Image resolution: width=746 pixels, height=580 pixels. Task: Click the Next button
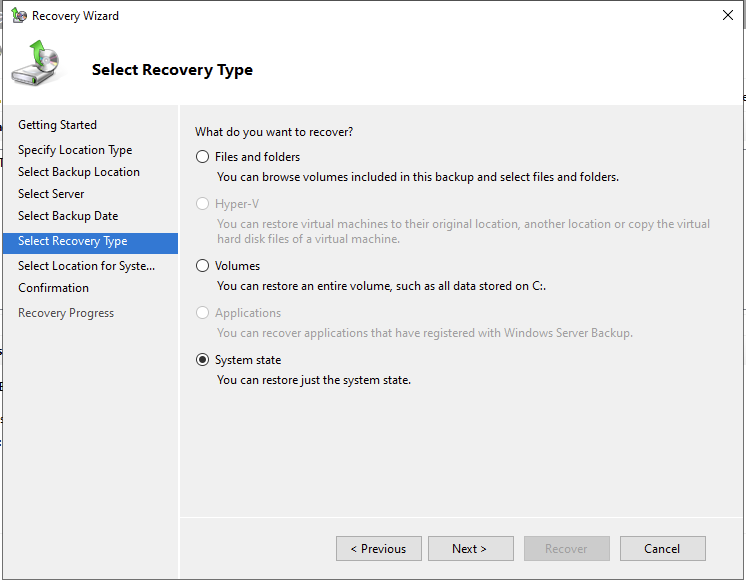pyautogui.click(x=471, y=549)
